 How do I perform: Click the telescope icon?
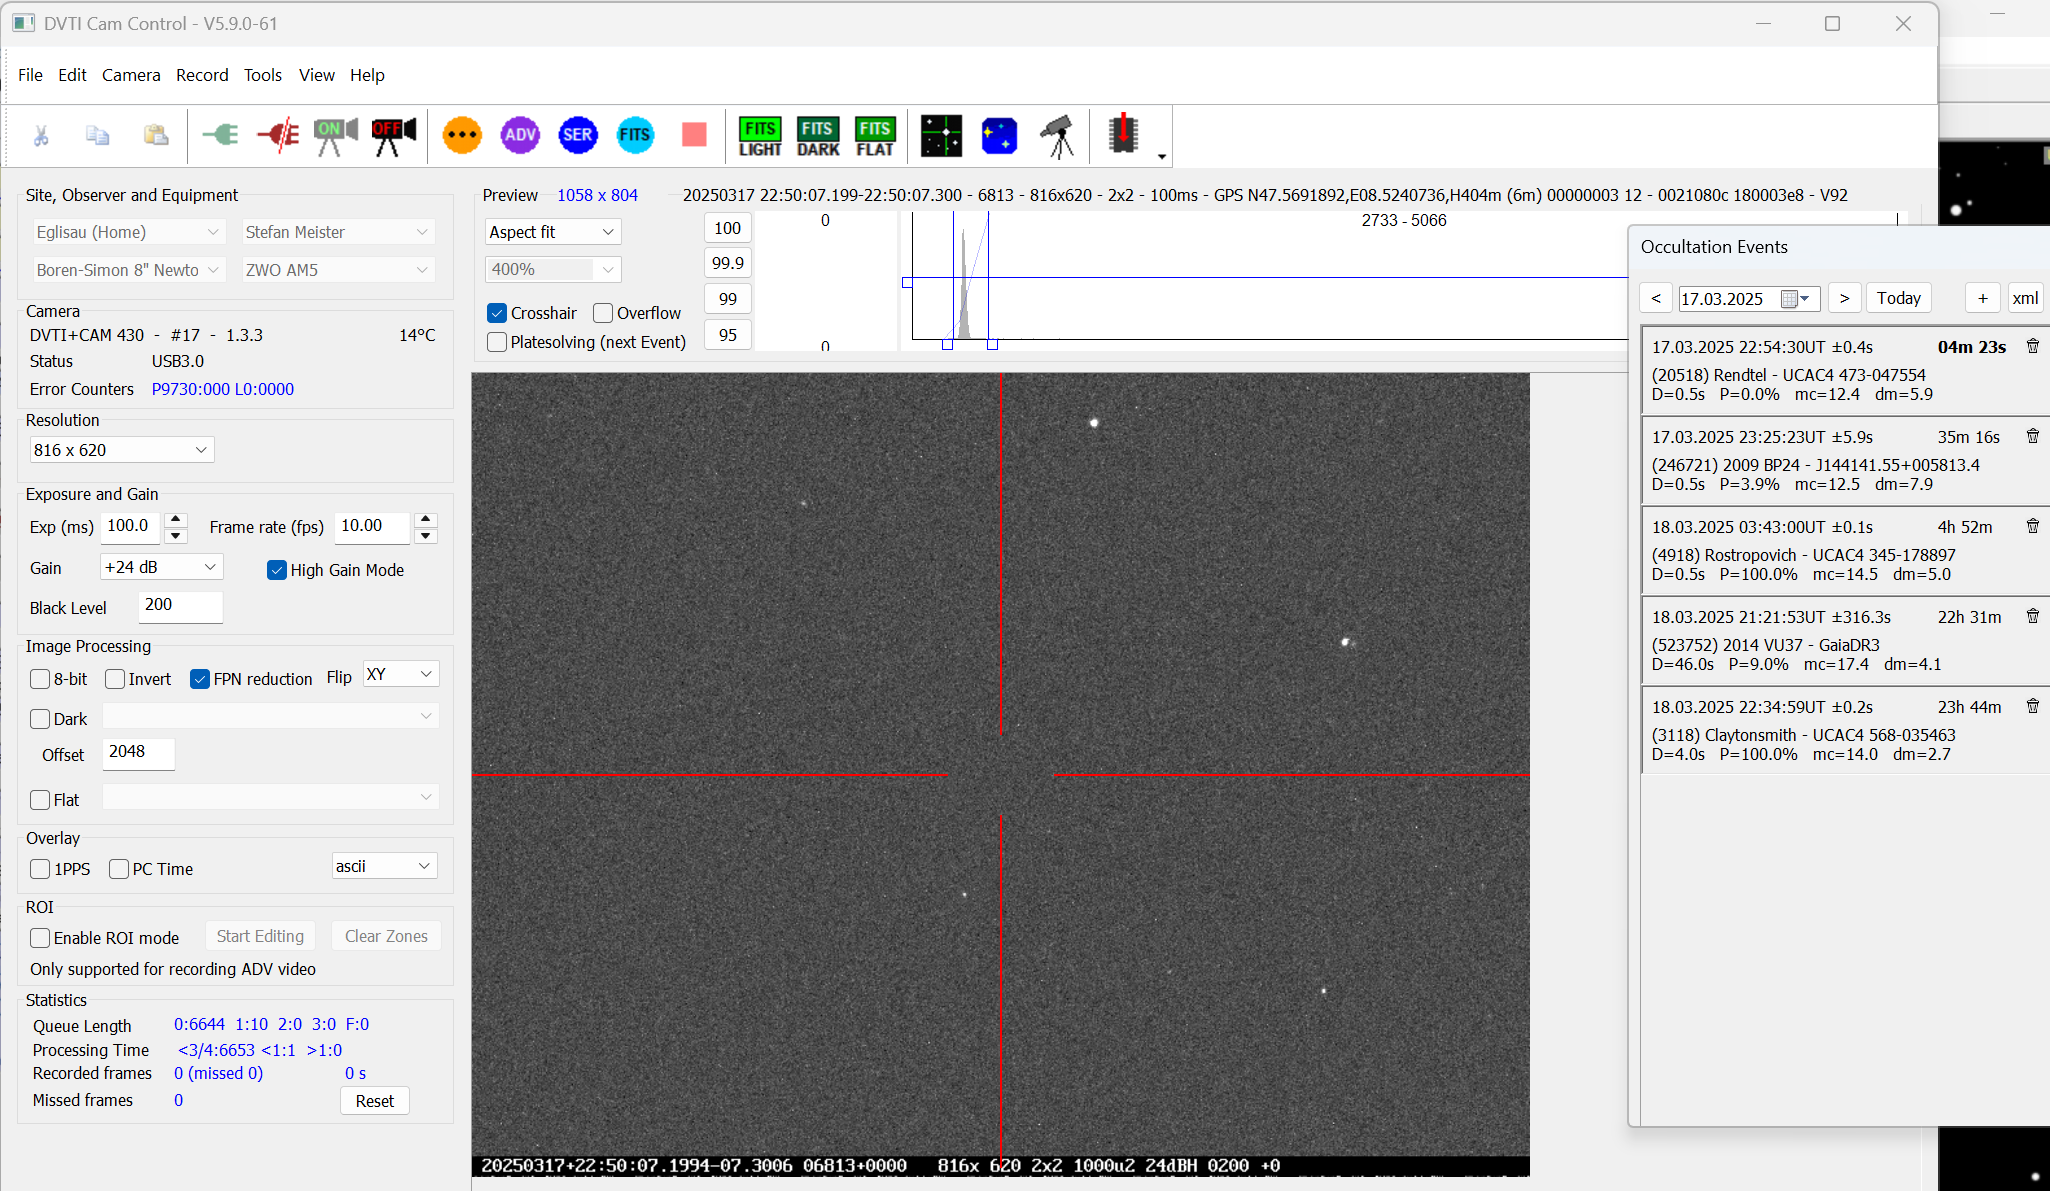pyautogui.click(x=1057, y=136)
